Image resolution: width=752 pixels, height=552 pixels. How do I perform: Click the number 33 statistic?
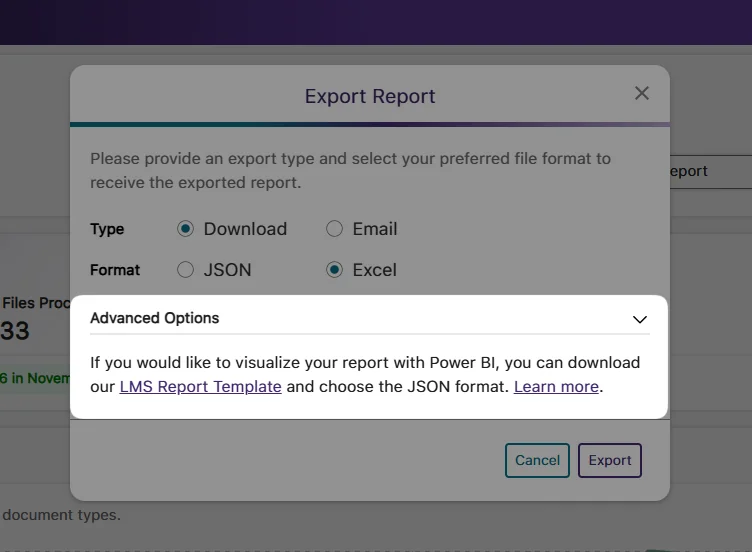15,331
